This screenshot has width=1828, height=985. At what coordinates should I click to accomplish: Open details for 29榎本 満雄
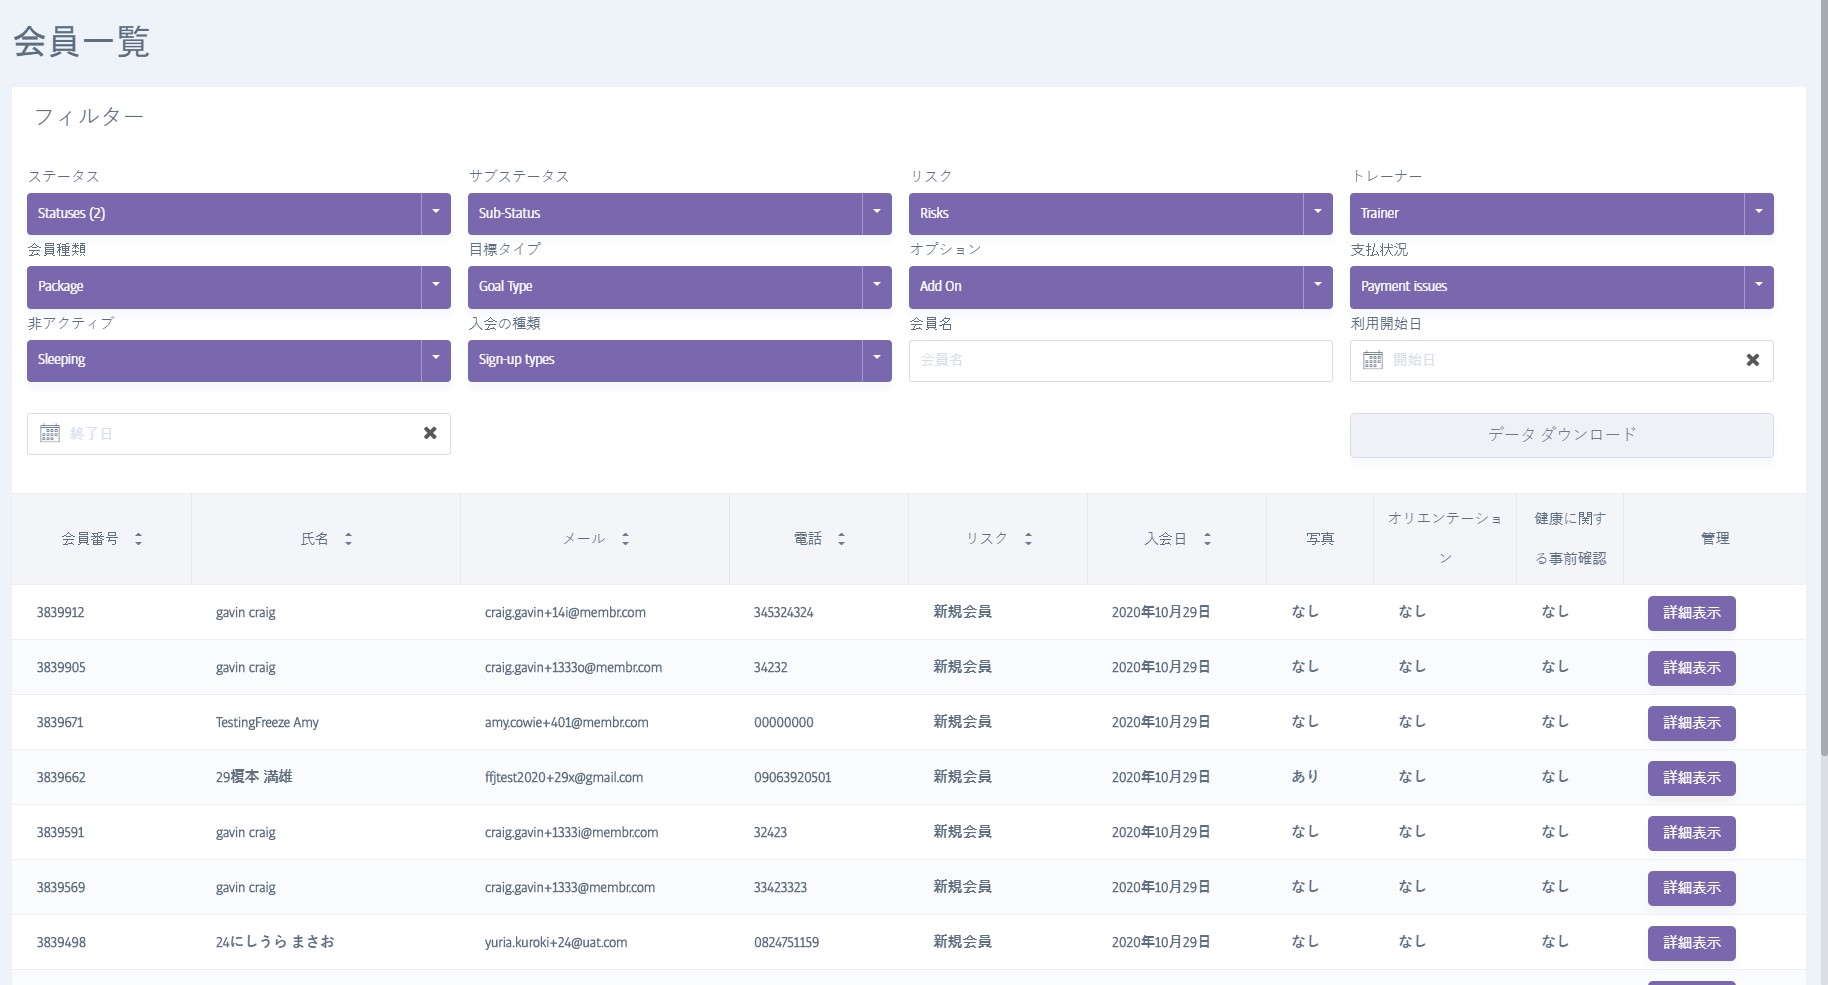(1691, 778)
